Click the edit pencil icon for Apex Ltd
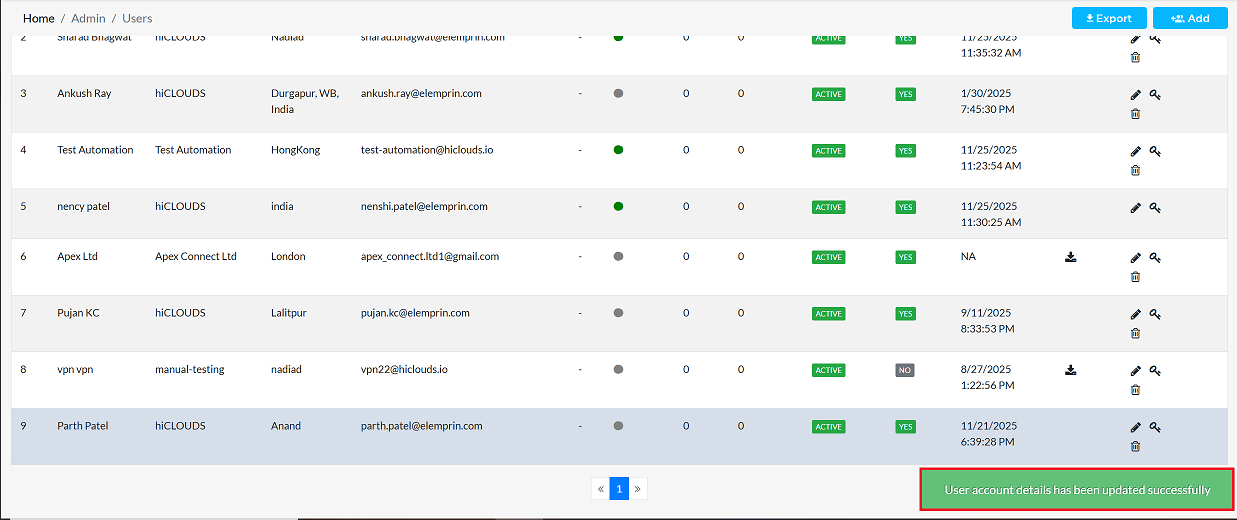 [x=1135, y=258]
